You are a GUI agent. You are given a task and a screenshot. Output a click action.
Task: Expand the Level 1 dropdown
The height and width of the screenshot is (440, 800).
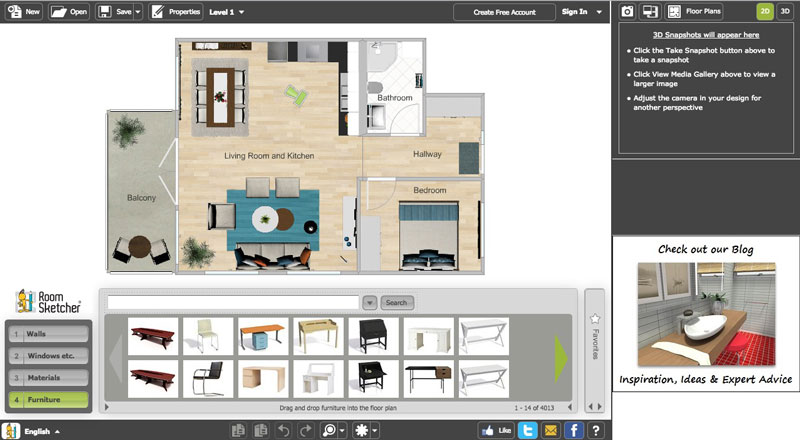[x=226, y=12]
